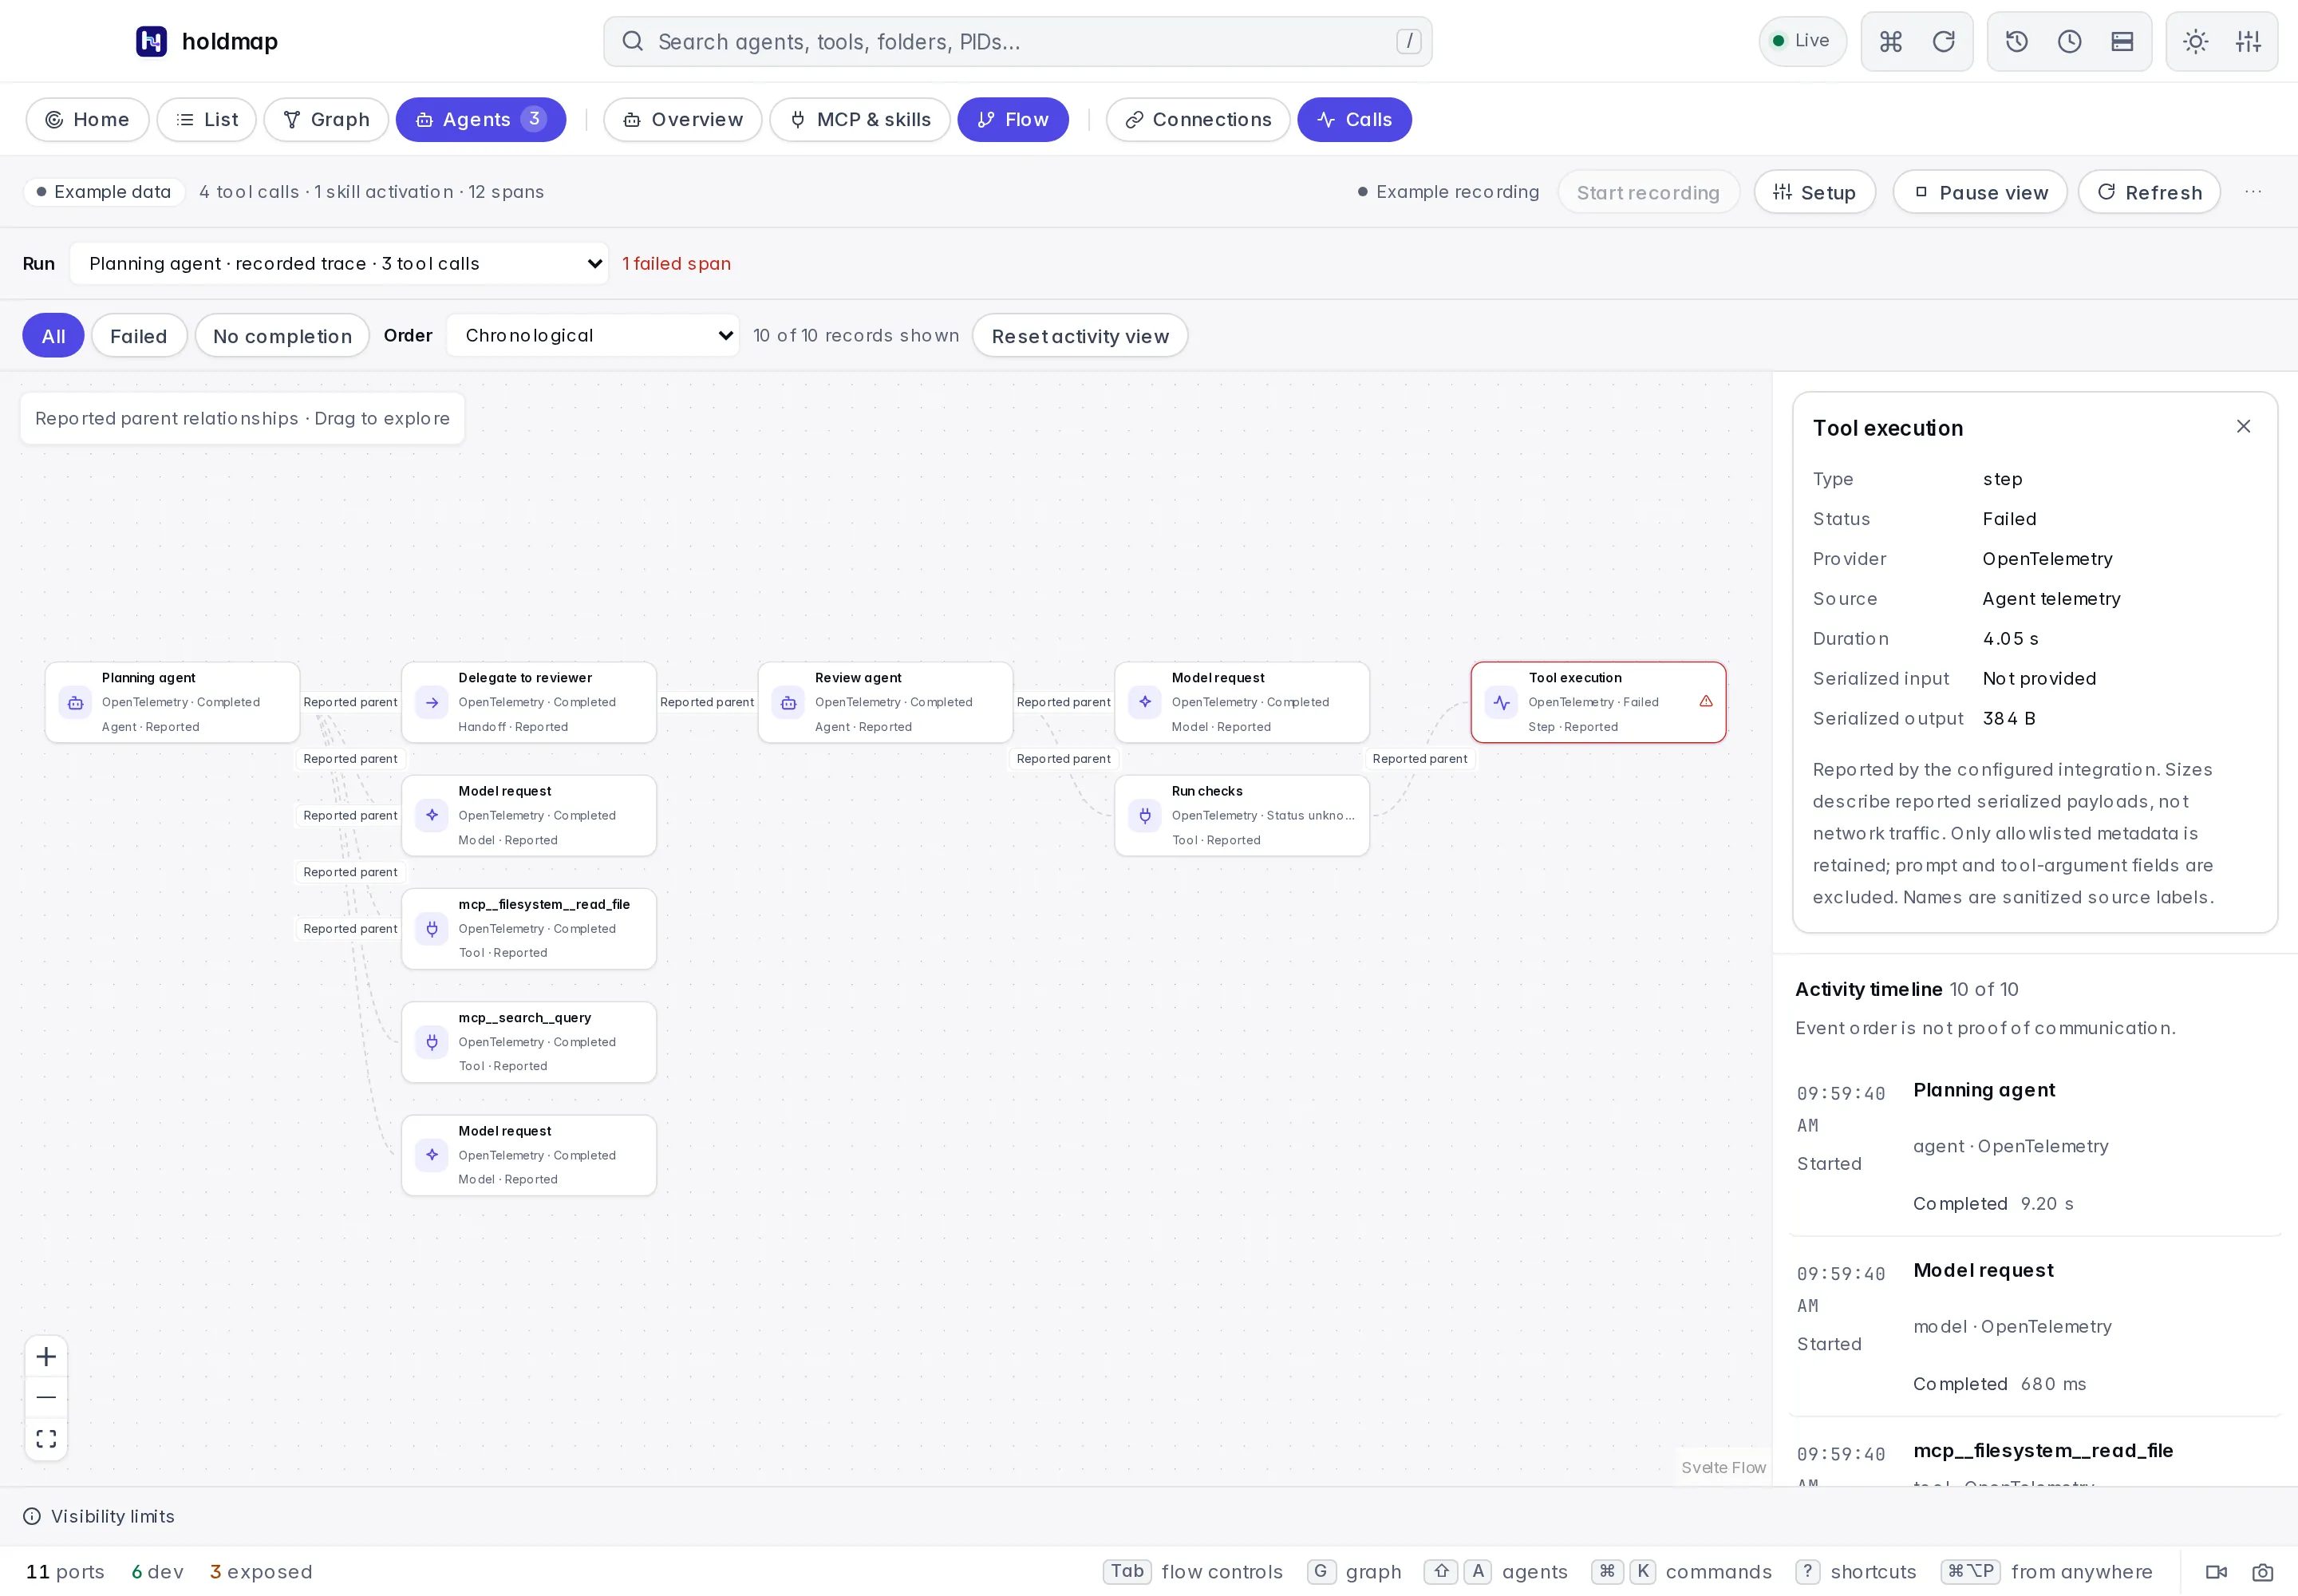Viewport: 2298px width, 1596px height.
Task: Open the history icon with counterclockwise arrow
Action: click(x=2016, y=41)
